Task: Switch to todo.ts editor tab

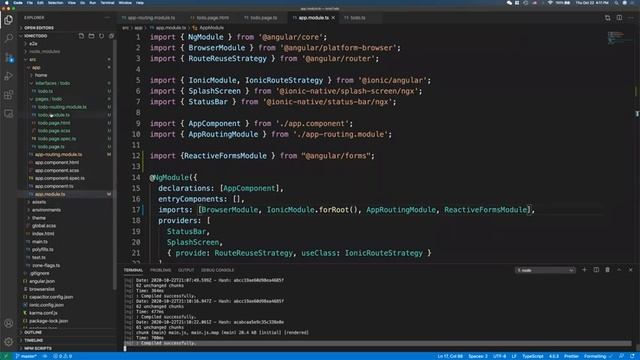Action: click(357, 18)
